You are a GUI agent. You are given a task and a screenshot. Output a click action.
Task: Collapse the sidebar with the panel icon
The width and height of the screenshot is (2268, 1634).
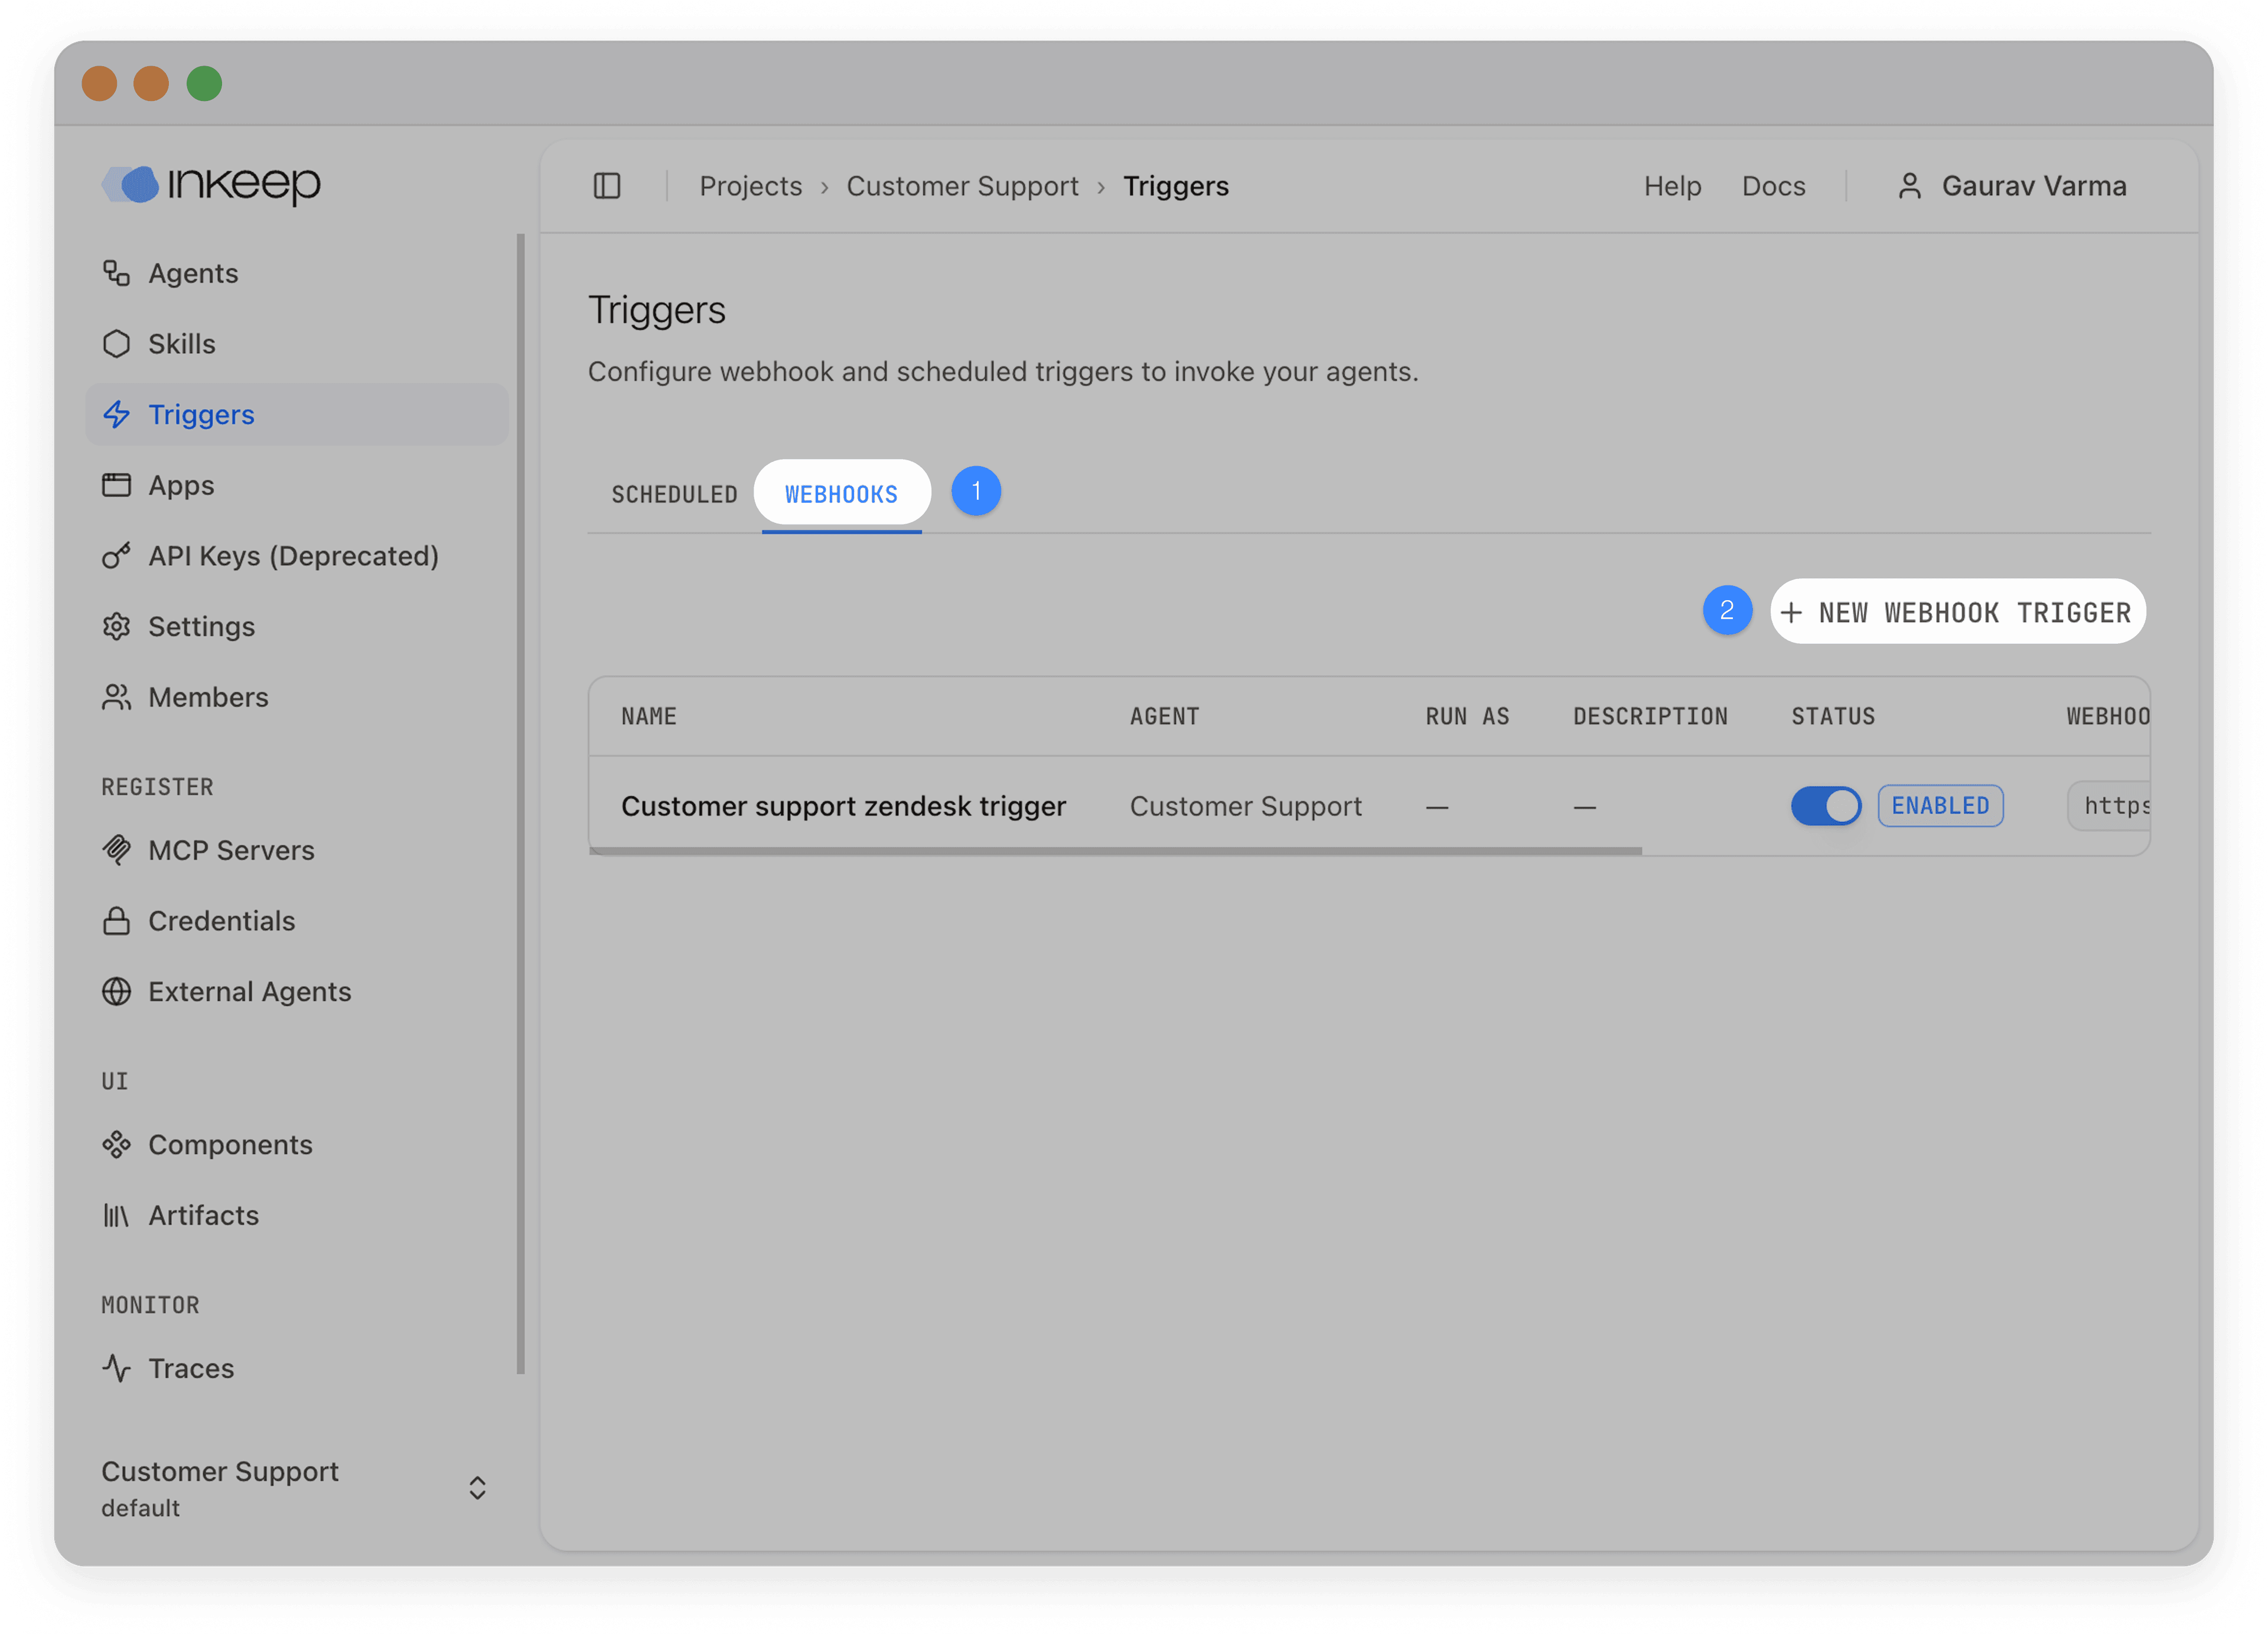click(x=607, y=185)
